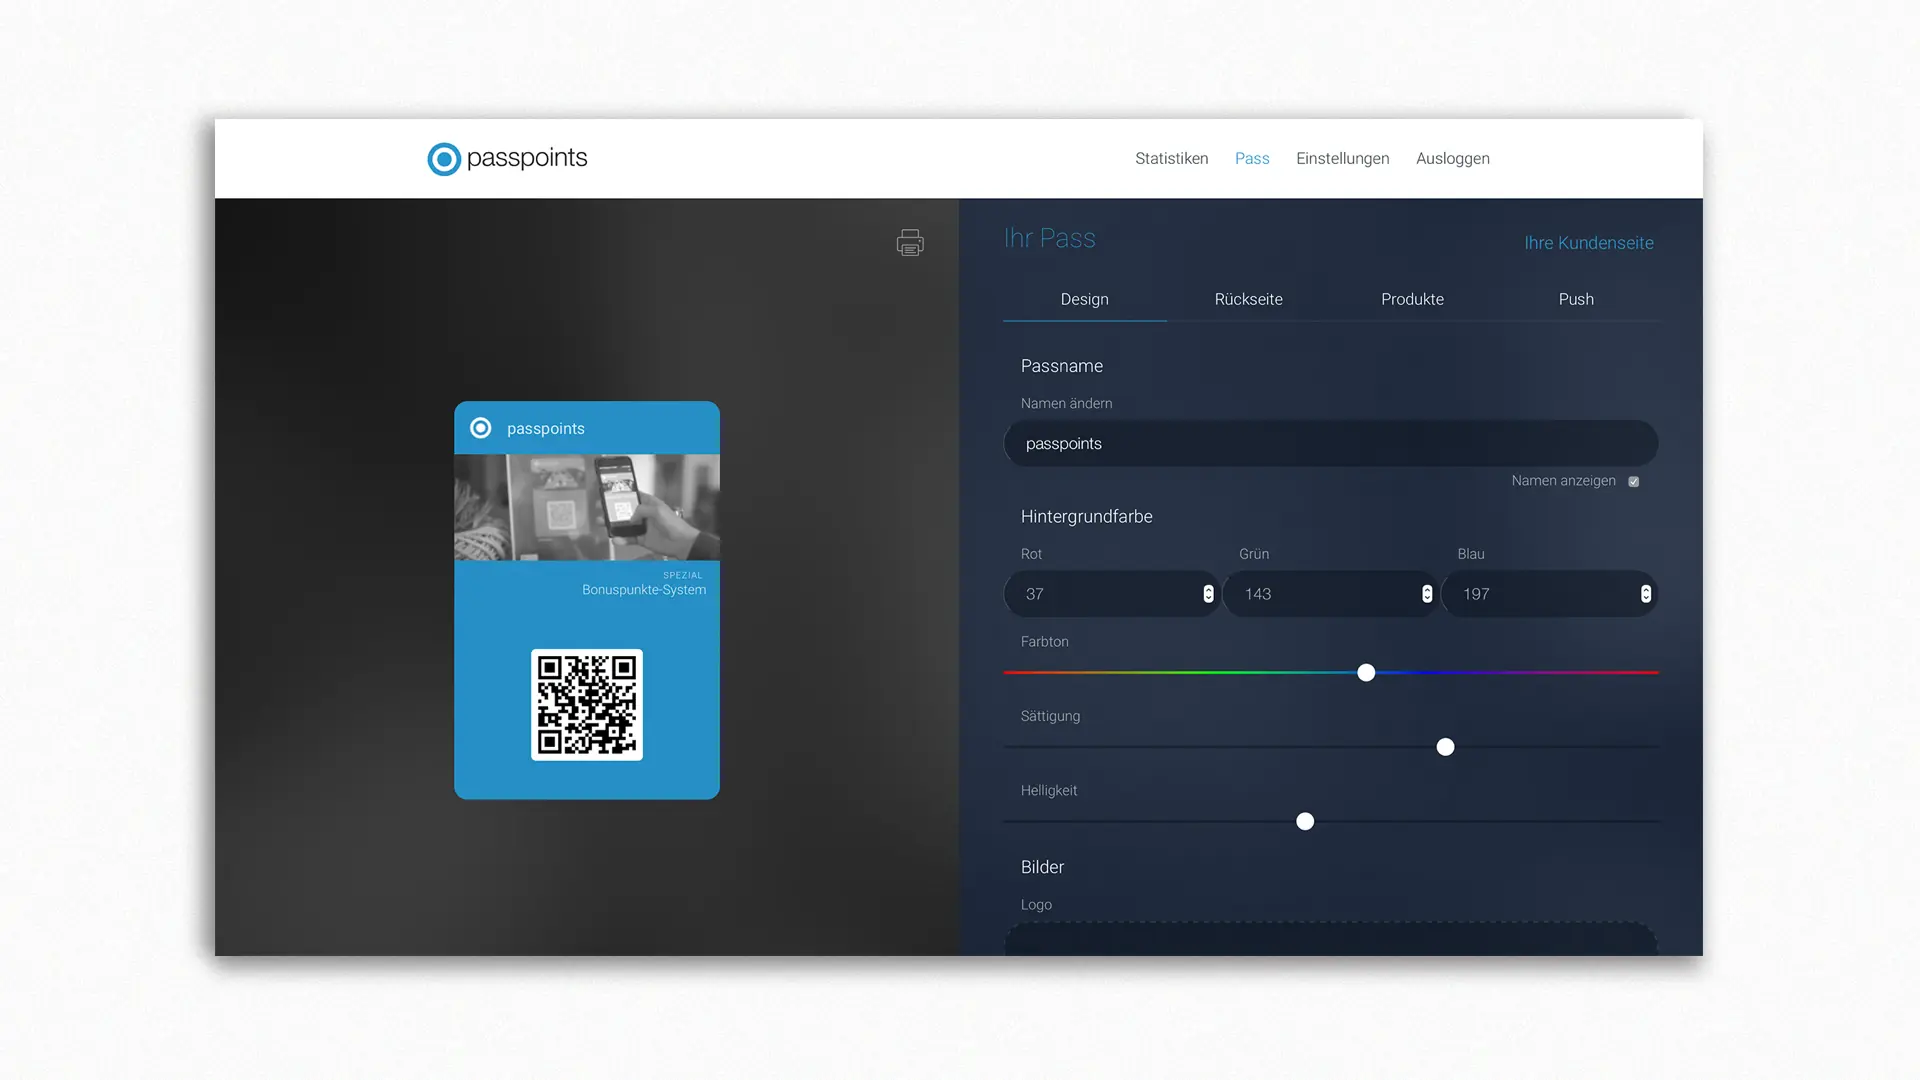Select the Pass navigation item
The height and width of the screenshot is (1080, 1920).
pos(1252,158)
